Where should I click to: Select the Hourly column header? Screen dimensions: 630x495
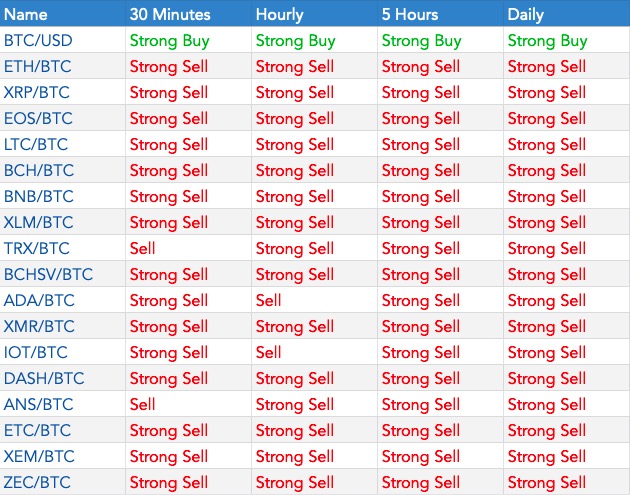tap(280, 15)
